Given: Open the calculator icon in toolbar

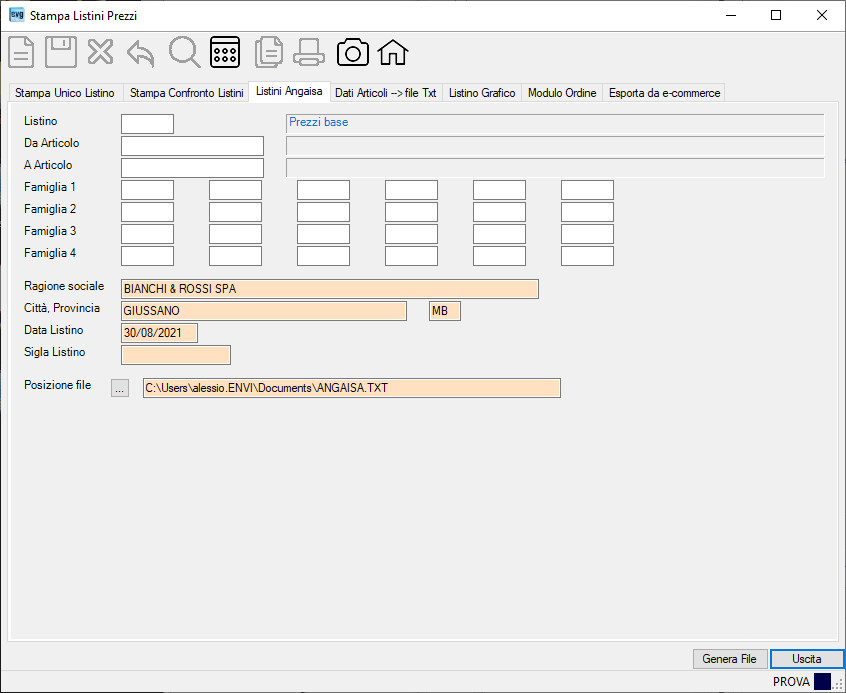Looking at the screenshot, I should click(225, 52).
